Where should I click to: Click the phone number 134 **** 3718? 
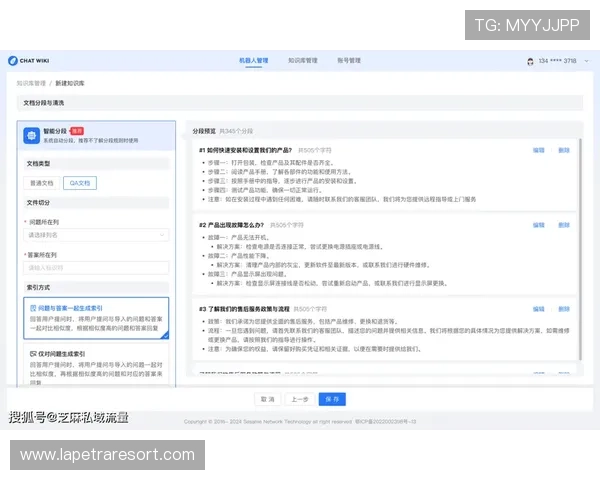(x=557, y=61)
